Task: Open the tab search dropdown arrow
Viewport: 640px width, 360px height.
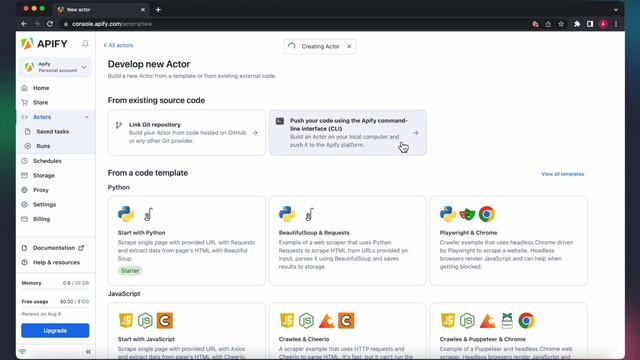Action: click(616, 9)
